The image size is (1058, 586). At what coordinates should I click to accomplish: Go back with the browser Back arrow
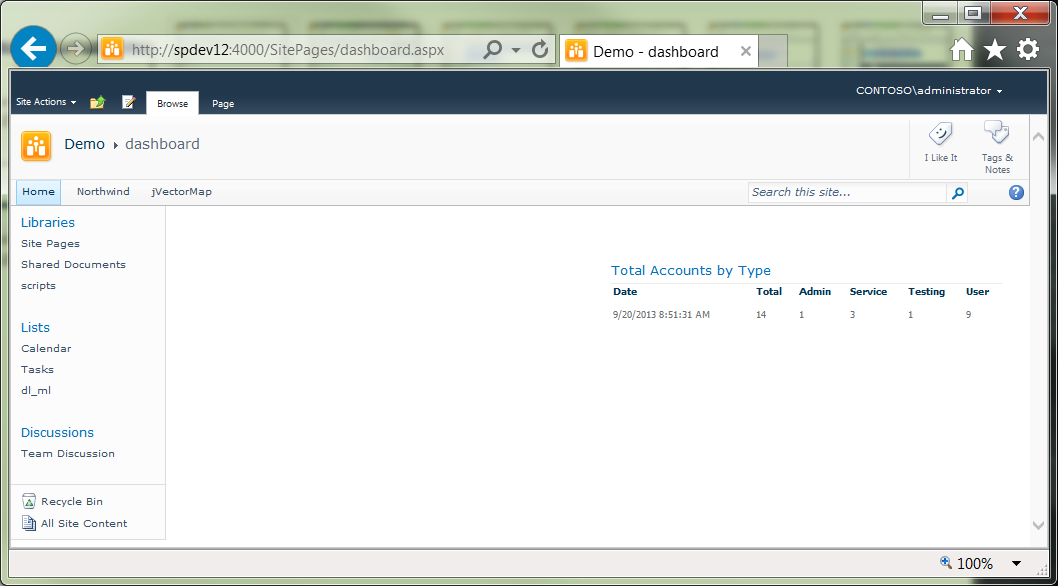coord(33,48)
